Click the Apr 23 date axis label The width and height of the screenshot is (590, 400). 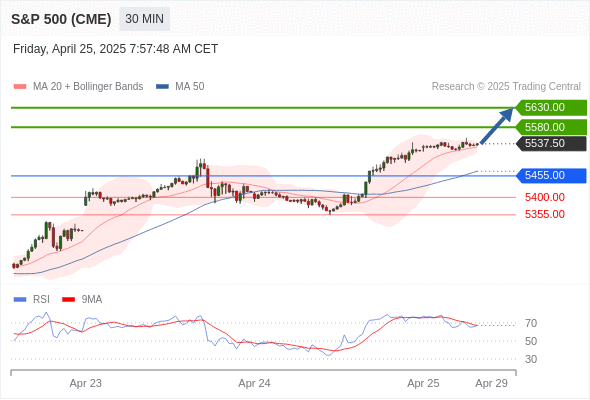pyautogui.click(x=85, y=383)
